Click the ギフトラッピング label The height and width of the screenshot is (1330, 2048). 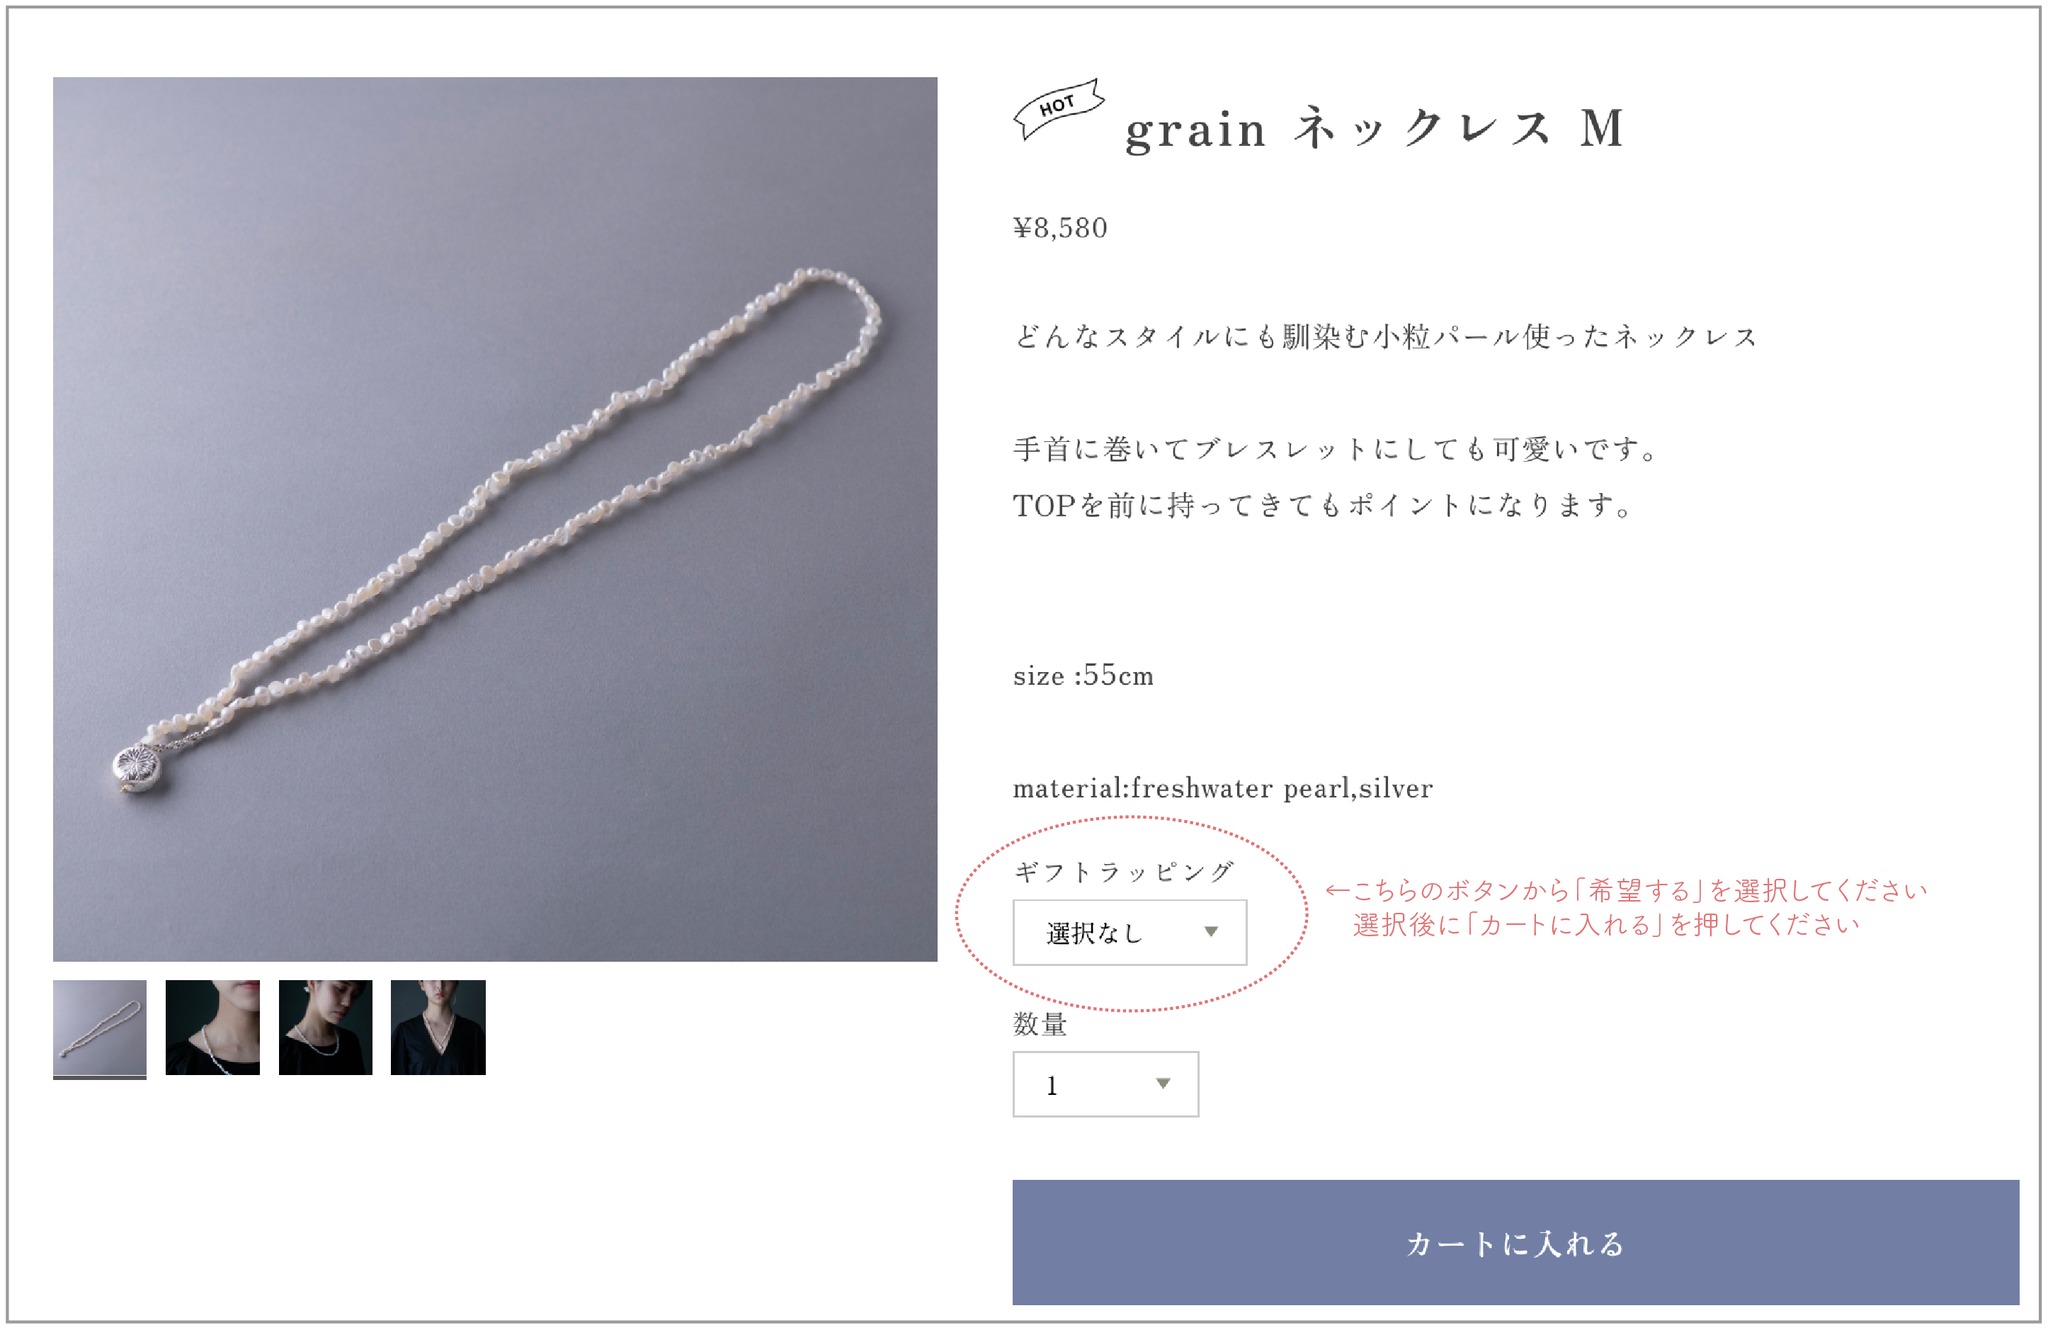point(1124,872)
